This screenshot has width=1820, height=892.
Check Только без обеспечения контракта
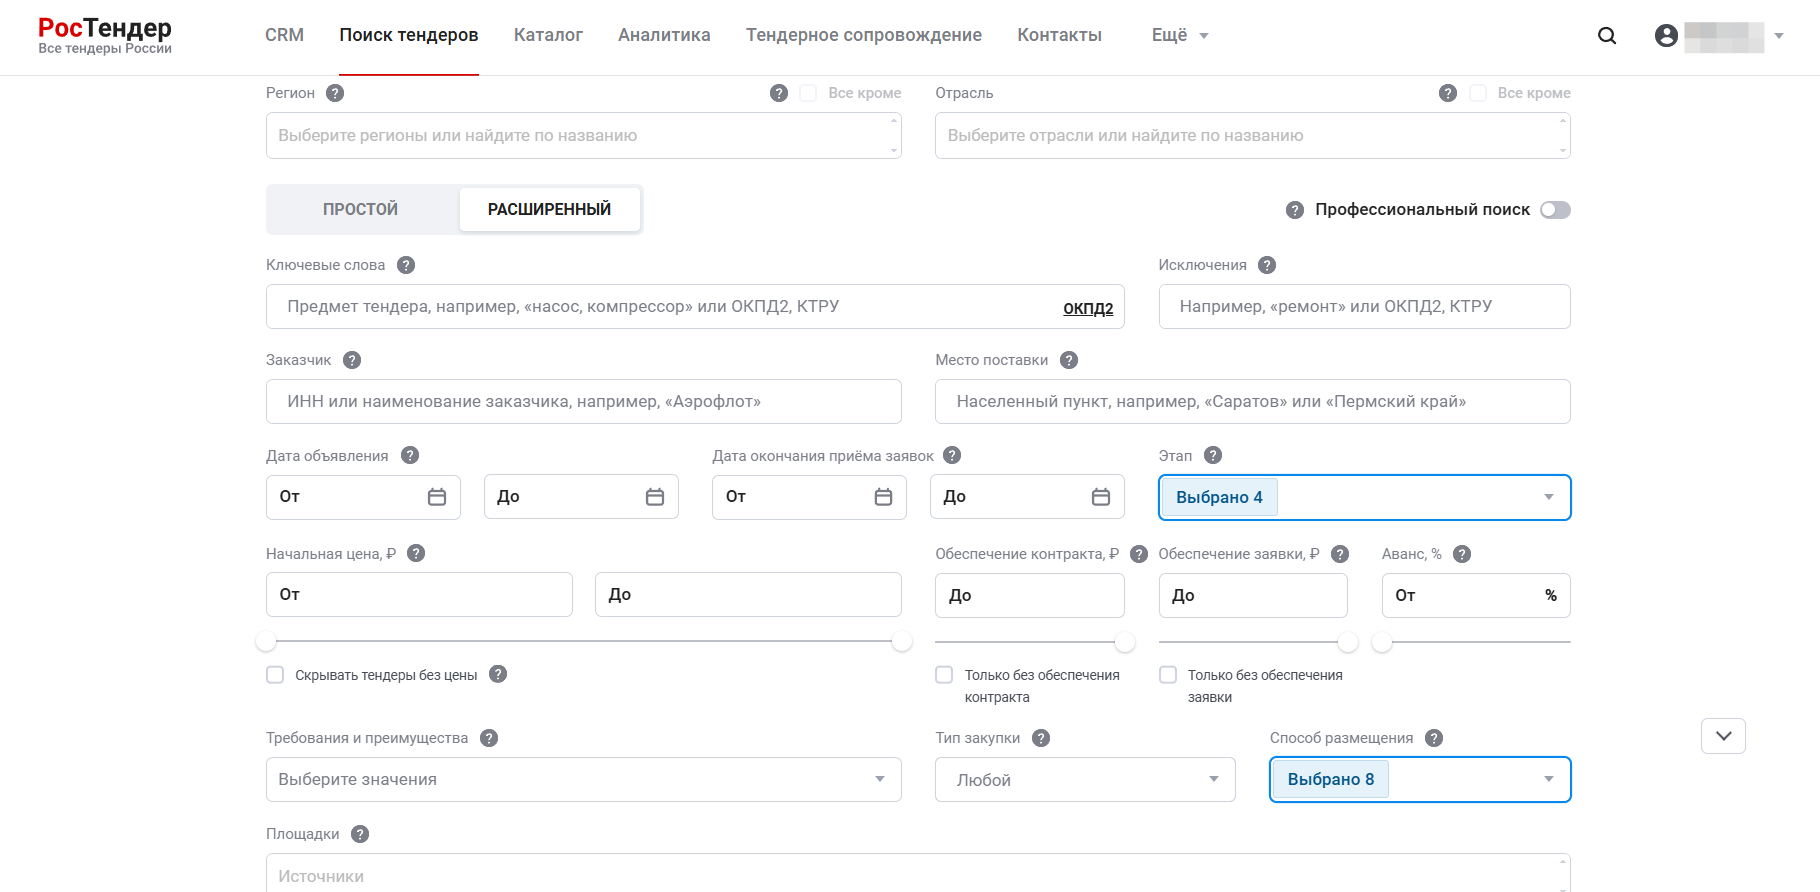coord(944,675)
